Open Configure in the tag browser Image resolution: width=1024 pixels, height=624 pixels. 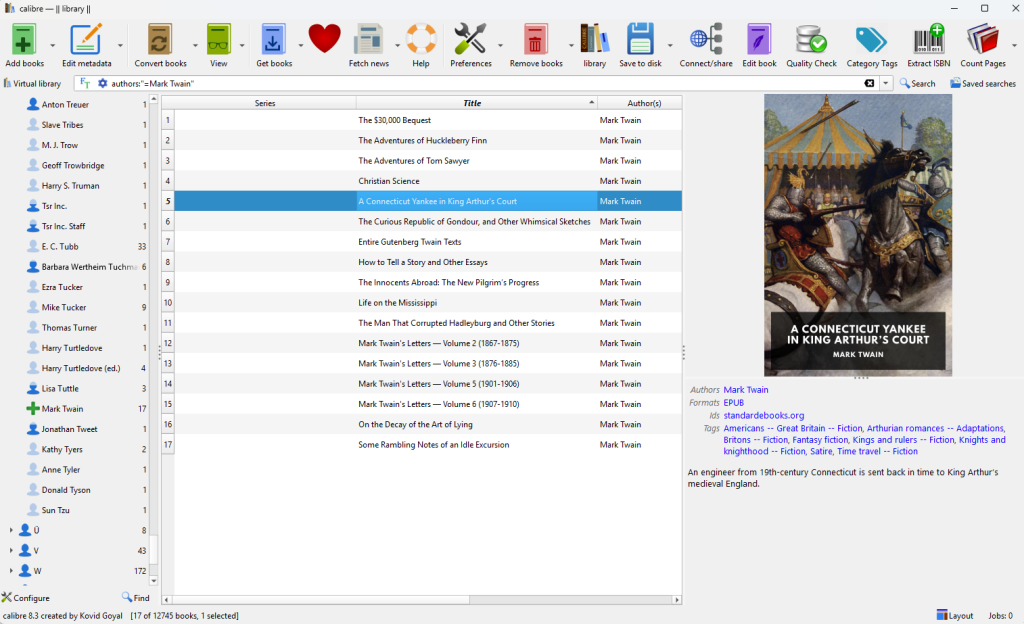[25, 598]
